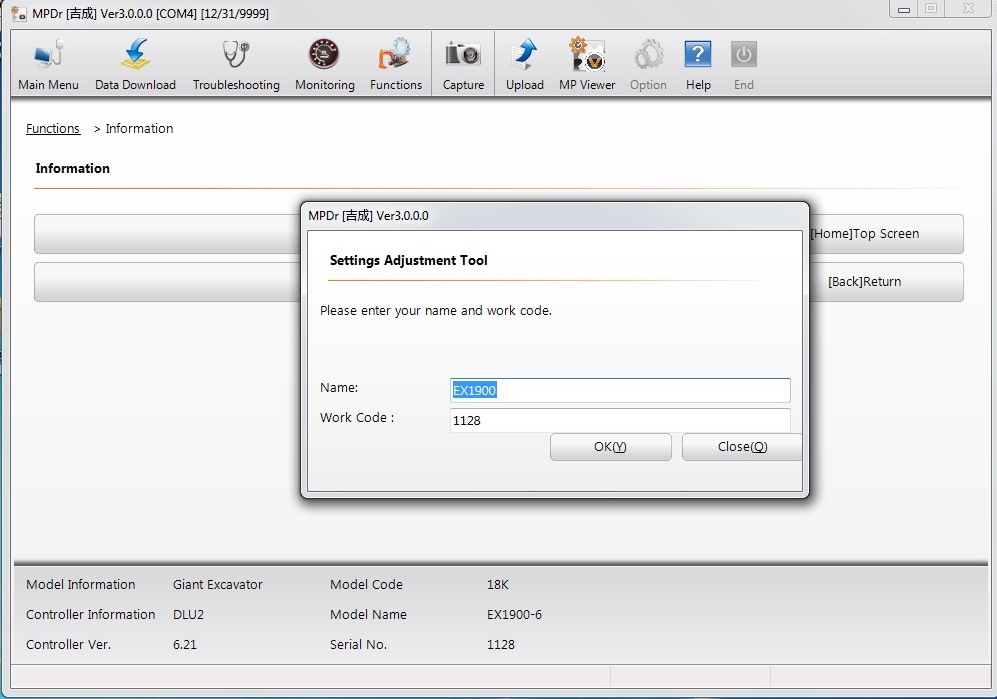Select the Settings Adjustment Tool heading
The image size is (997, 699).
coord(408,260)
